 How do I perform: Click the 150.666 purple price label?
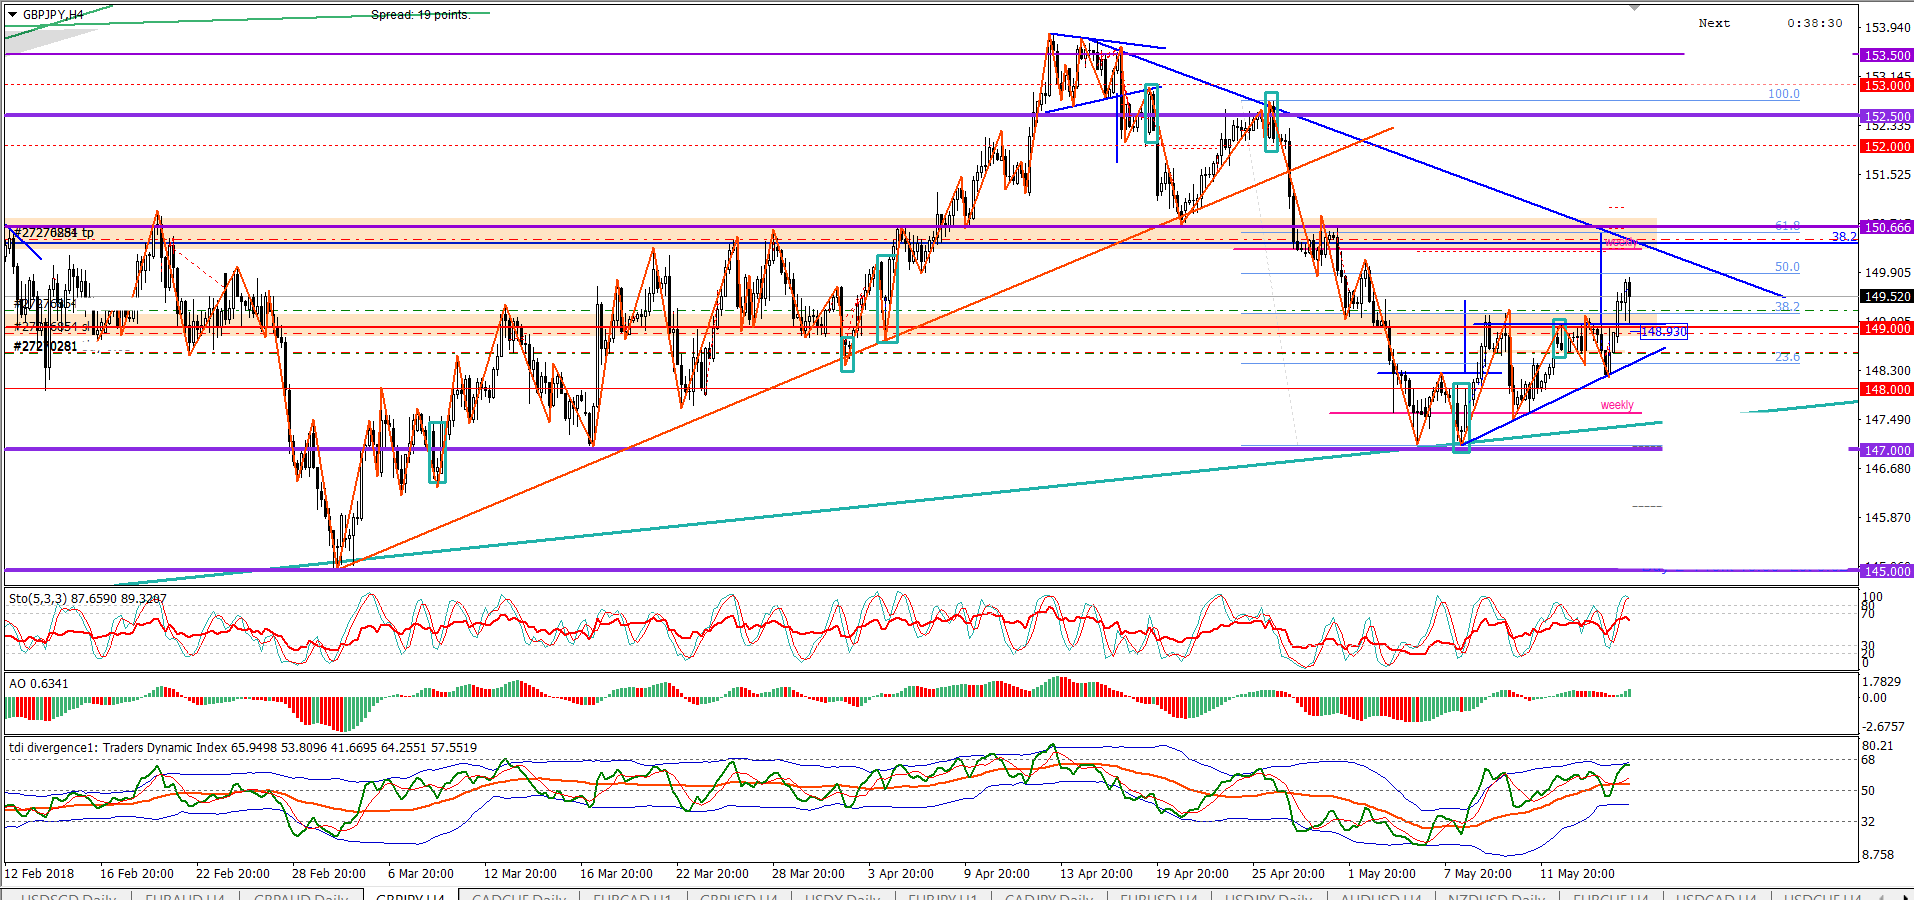(1886, 228)
